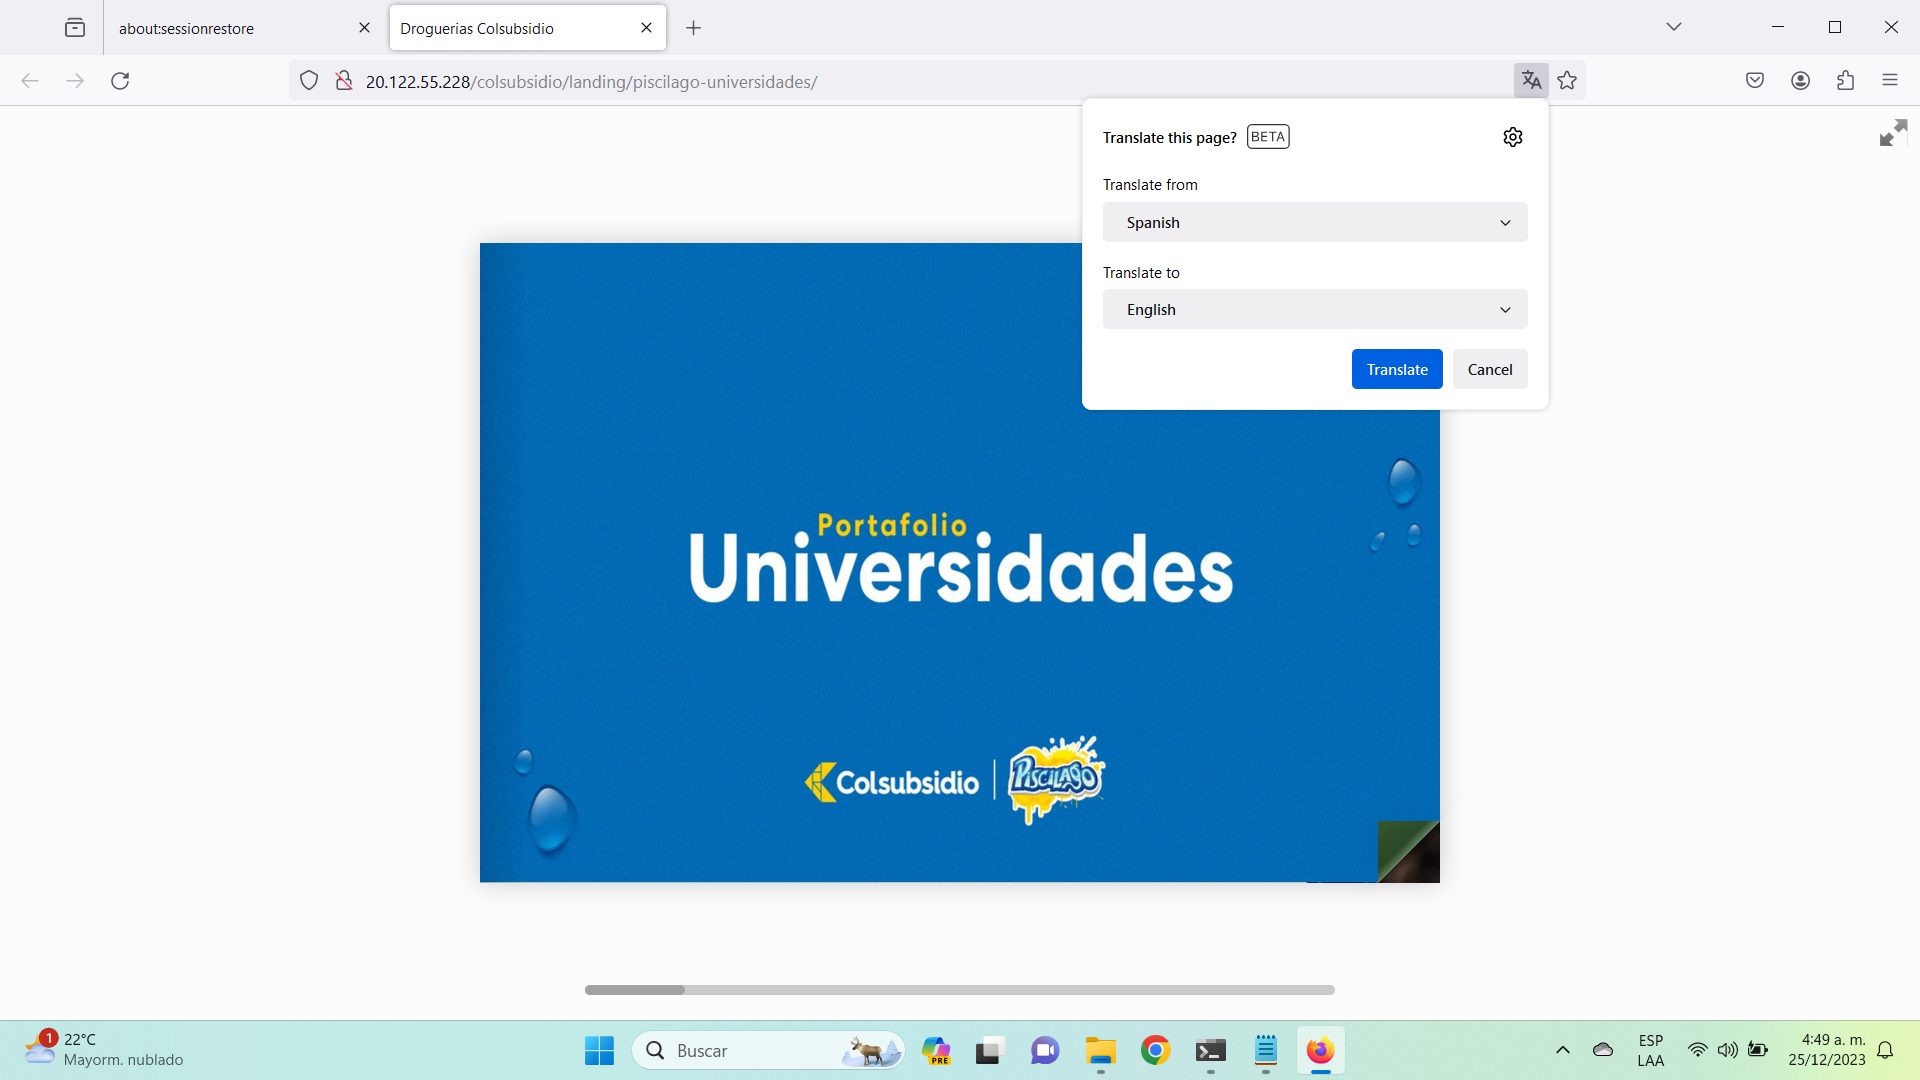Expand the Translate from Spanish dropdown
The width and height of the screenshot is (1920, 1080).
click(x=1314, y=222)
